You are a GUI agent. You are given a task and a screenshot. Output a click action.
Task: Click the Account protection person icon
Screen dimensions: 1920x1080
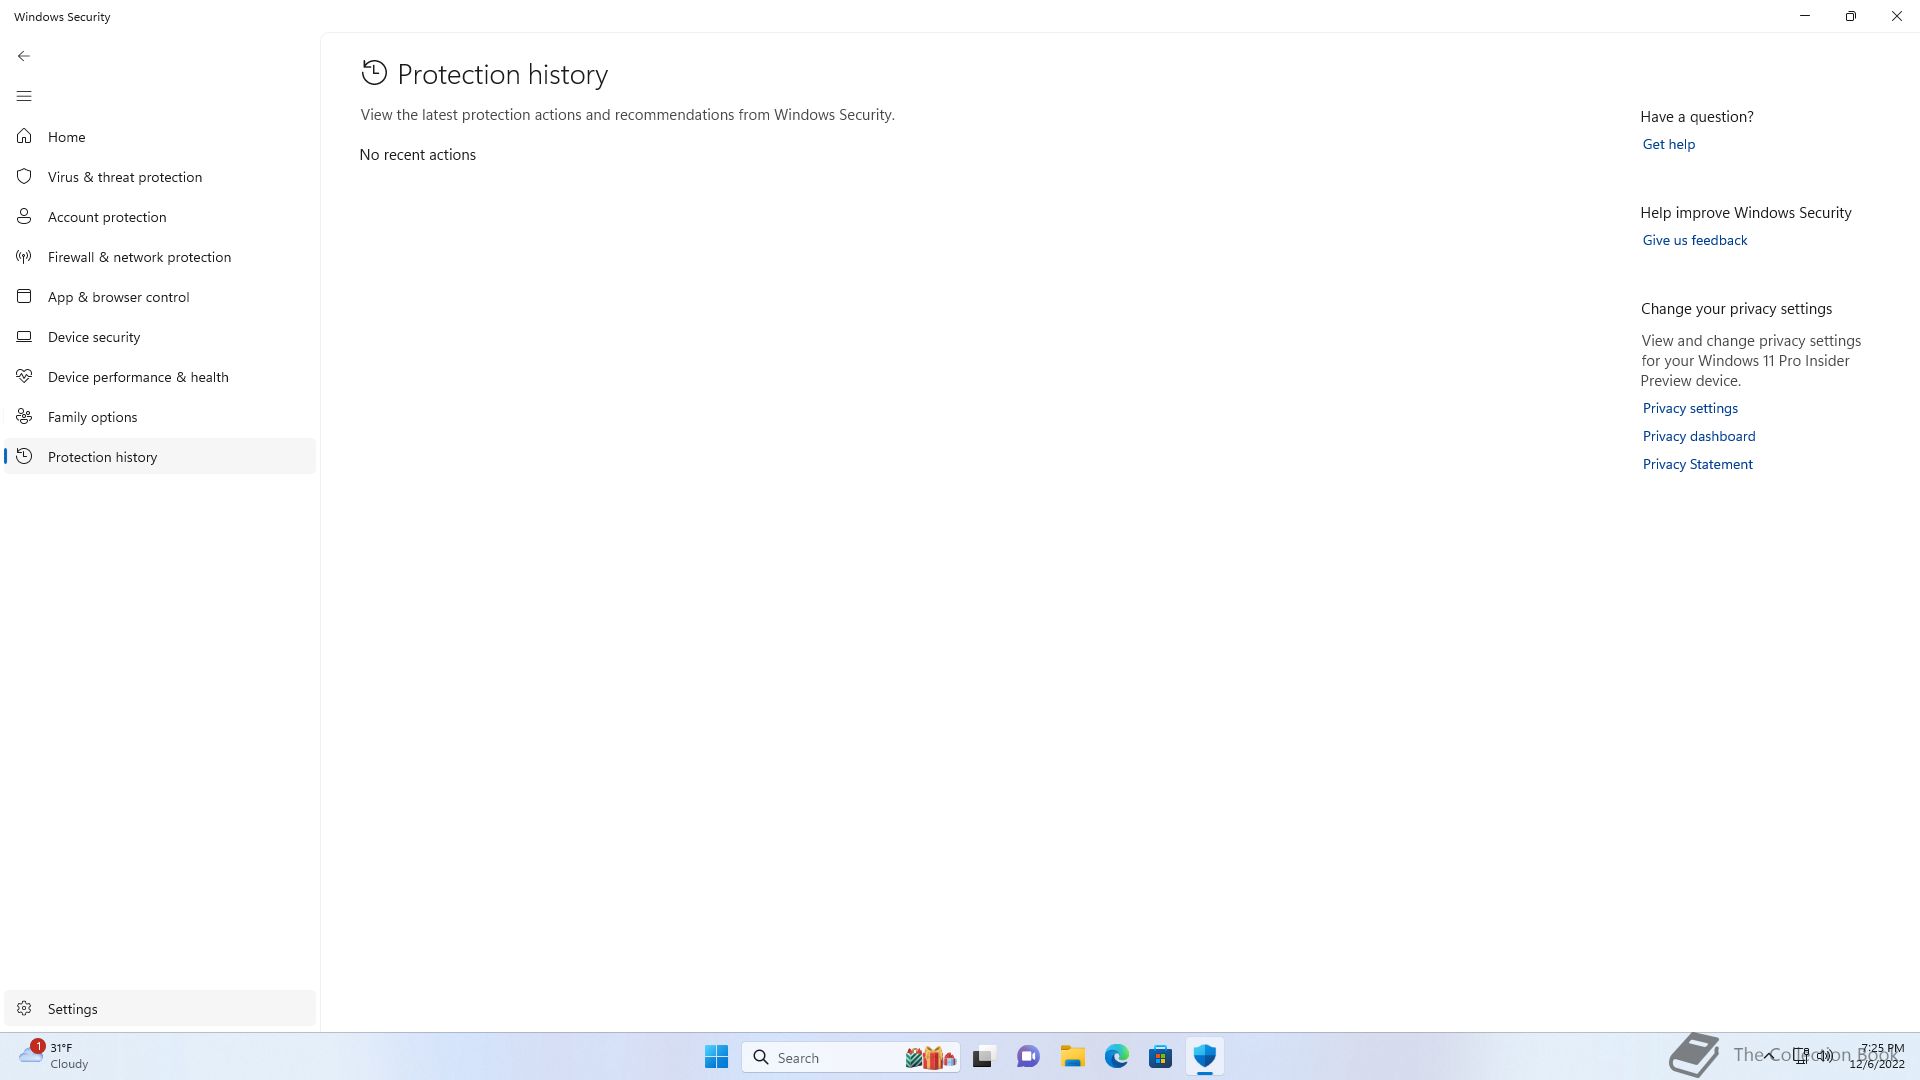(24, 216)
